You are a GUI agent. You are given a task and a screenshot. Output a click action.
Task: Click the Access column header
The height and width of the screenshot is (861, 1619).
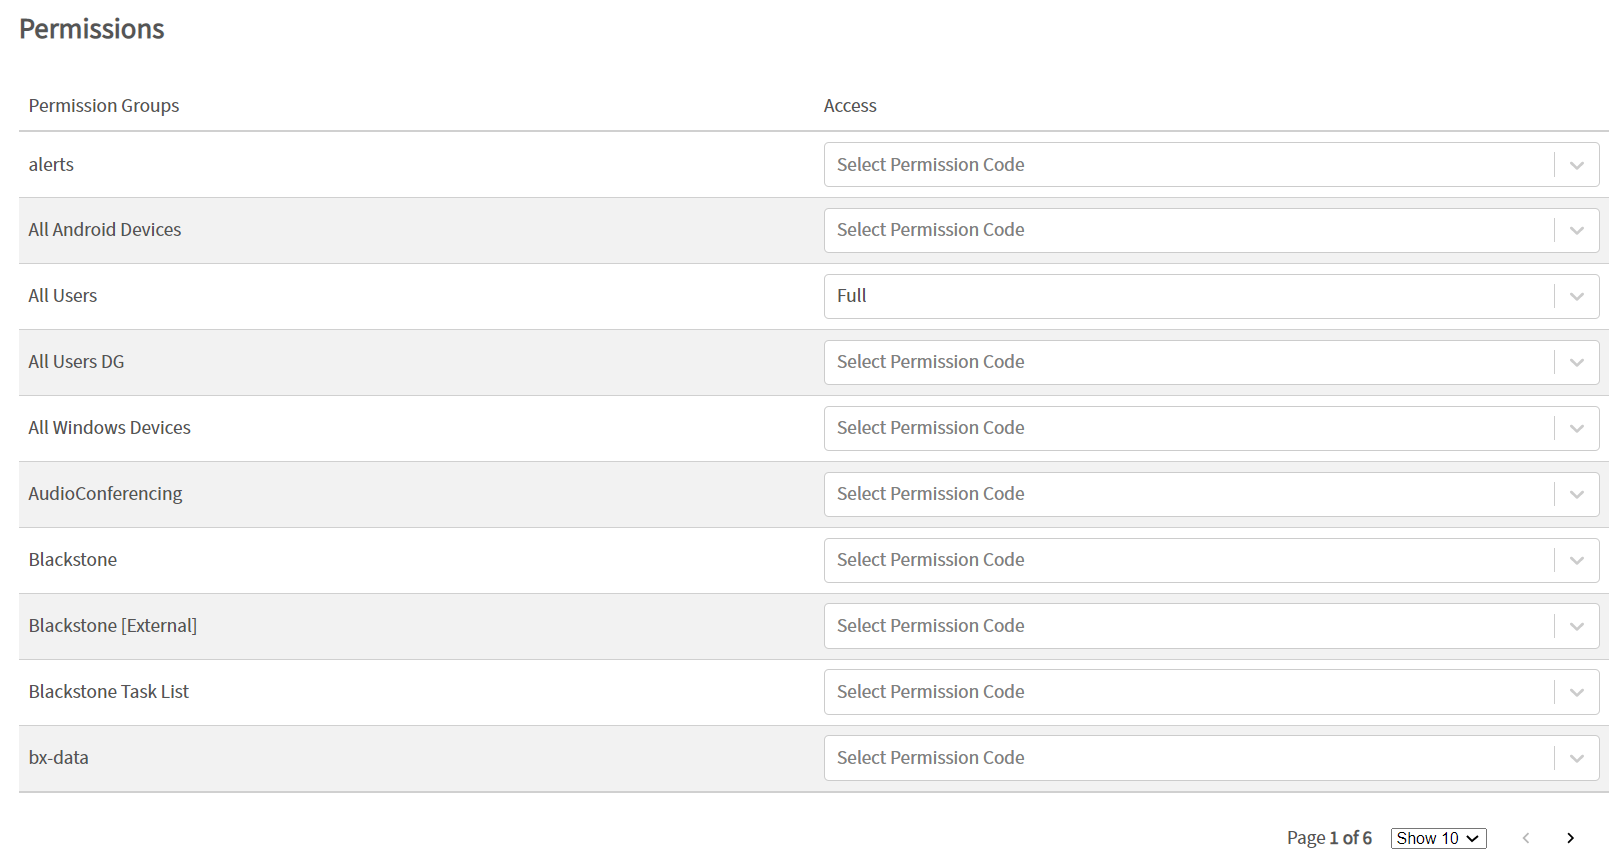point(850,106)
